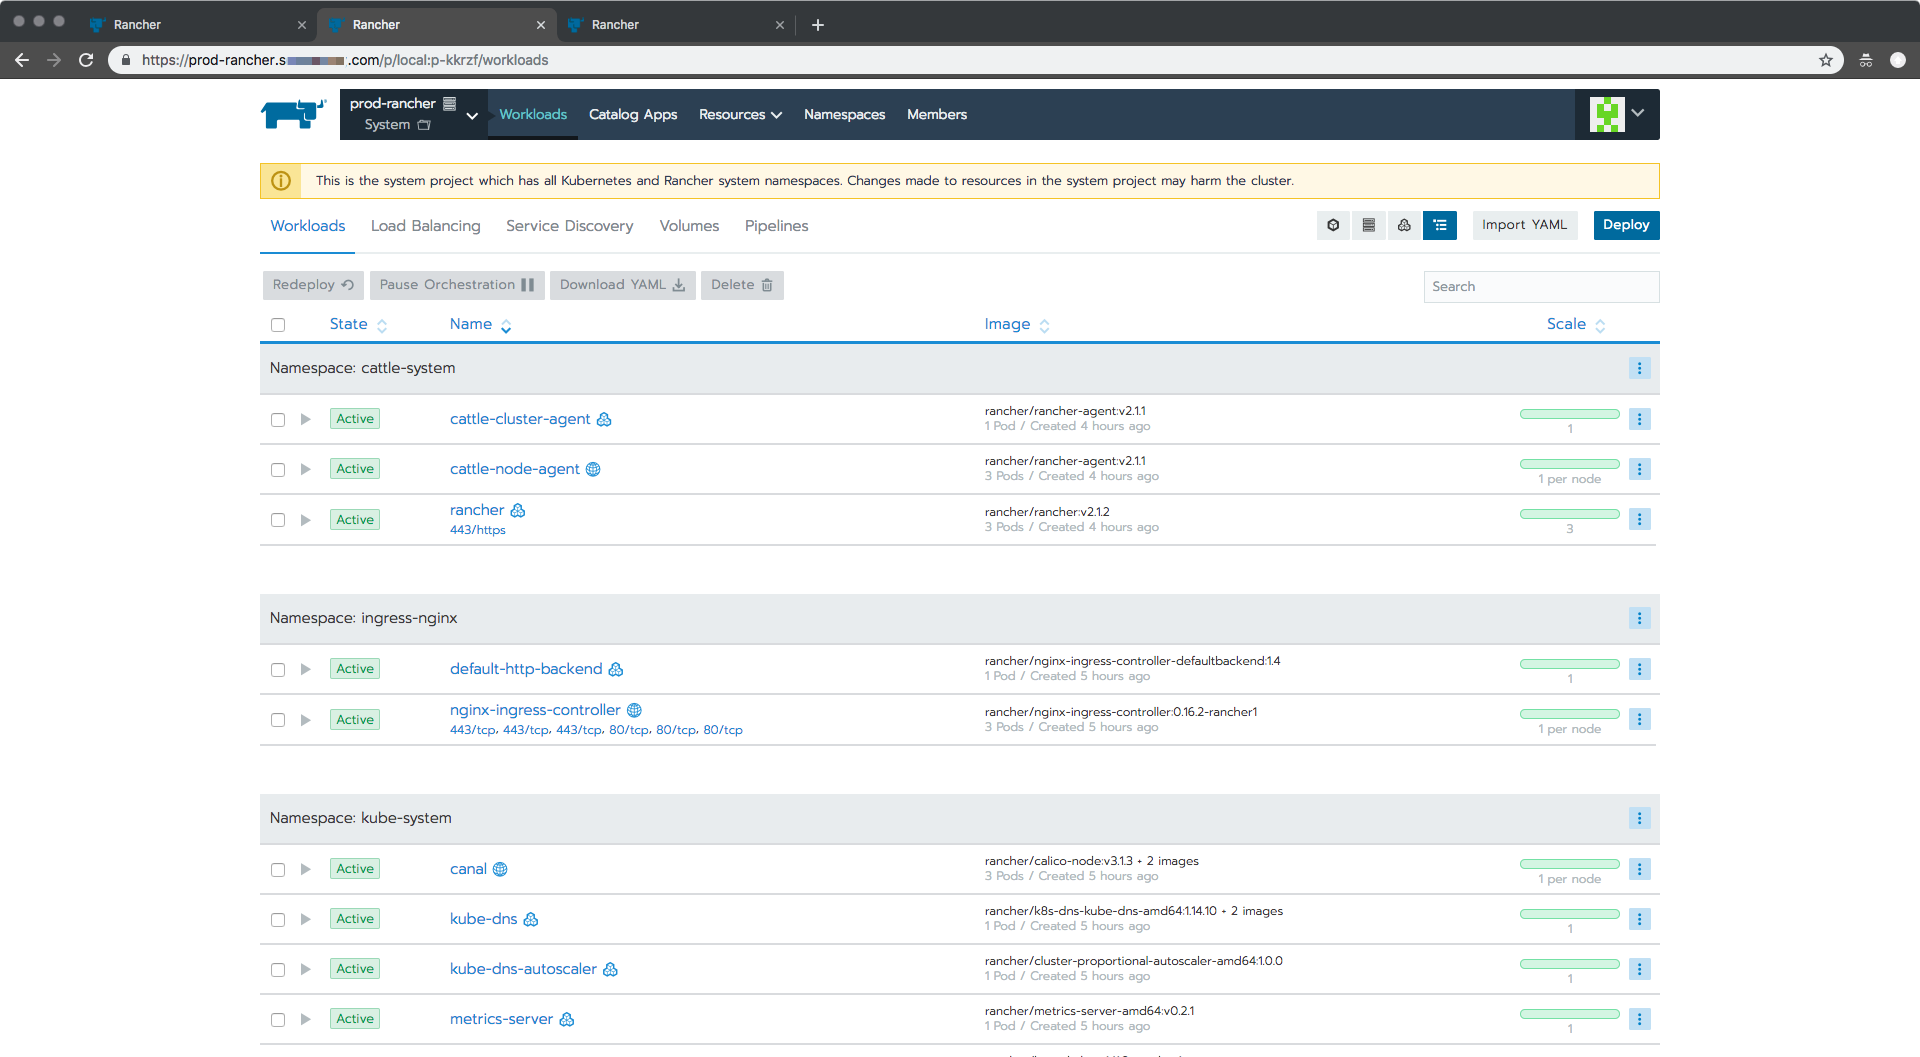Check the kube-dns row checkbox

click(x=277, y=919)
